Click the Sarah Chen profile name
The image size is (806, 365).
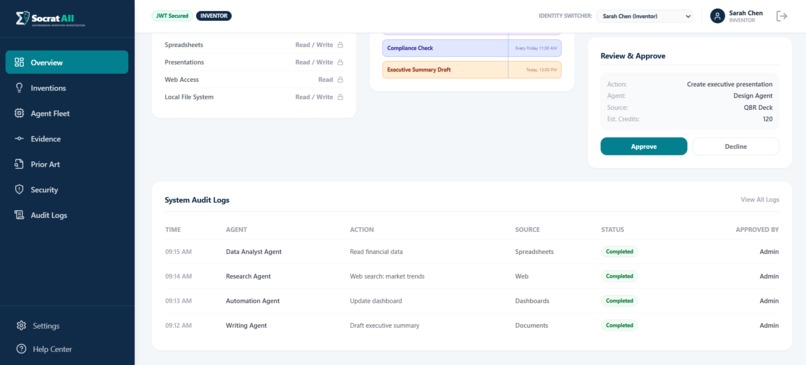point(746,13)
